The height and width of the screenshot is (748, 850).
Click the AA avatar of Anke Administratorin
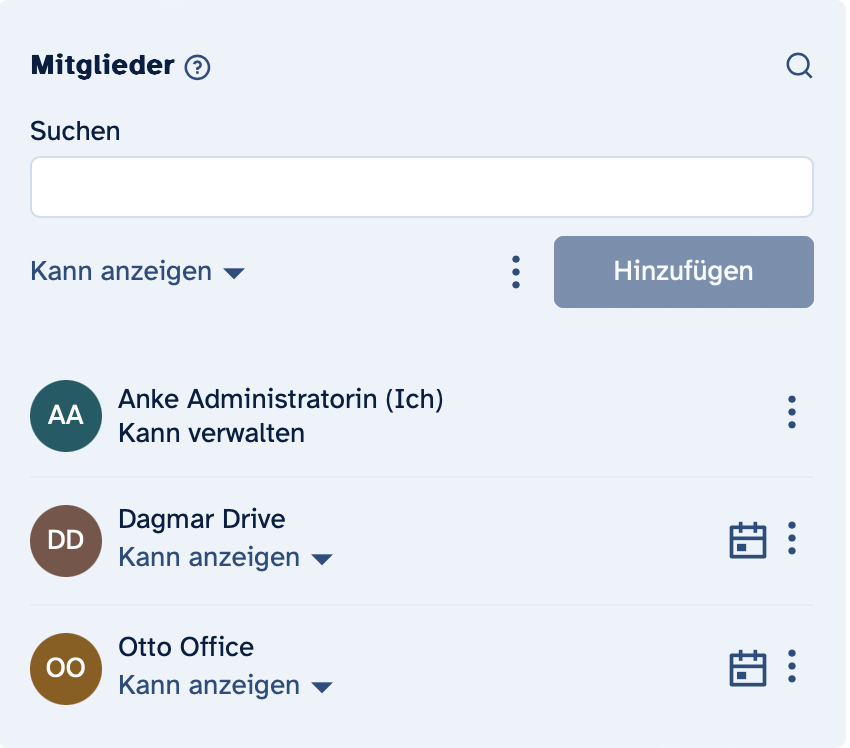66,416
